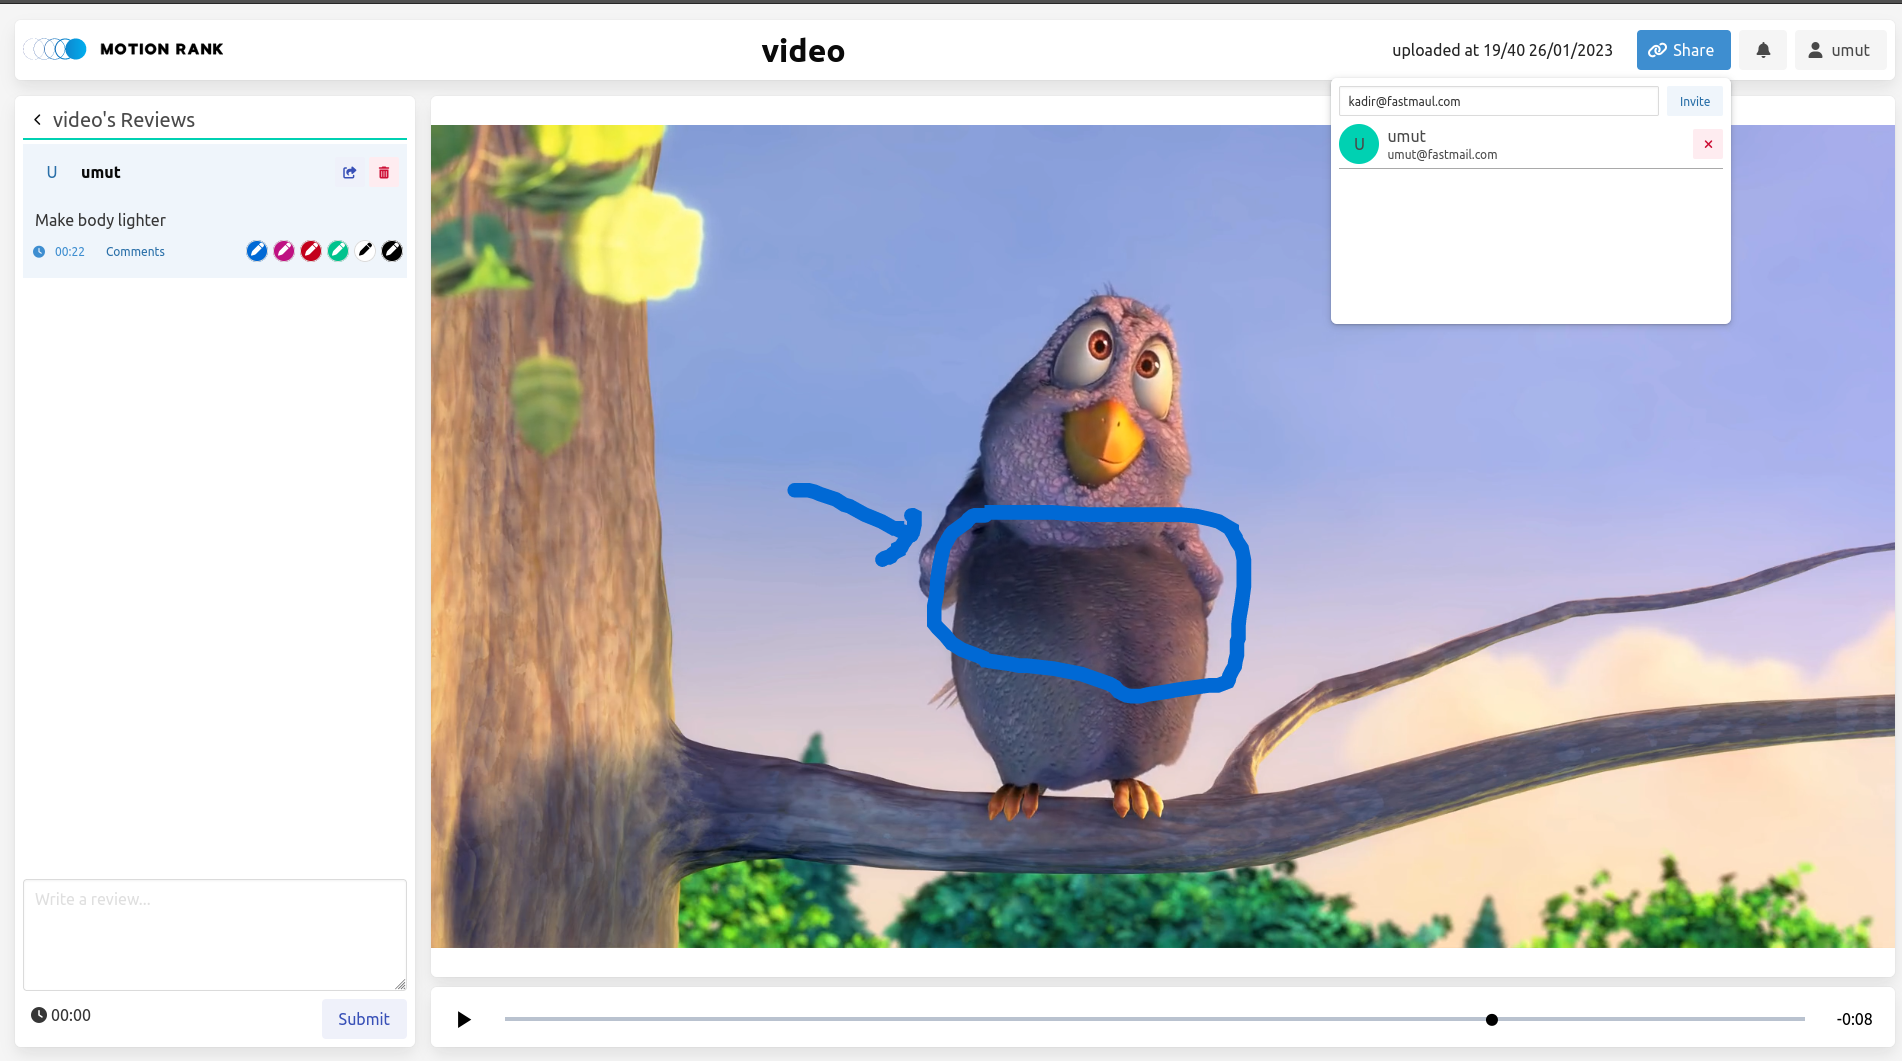Select the white pen color

tap(365, 251)
